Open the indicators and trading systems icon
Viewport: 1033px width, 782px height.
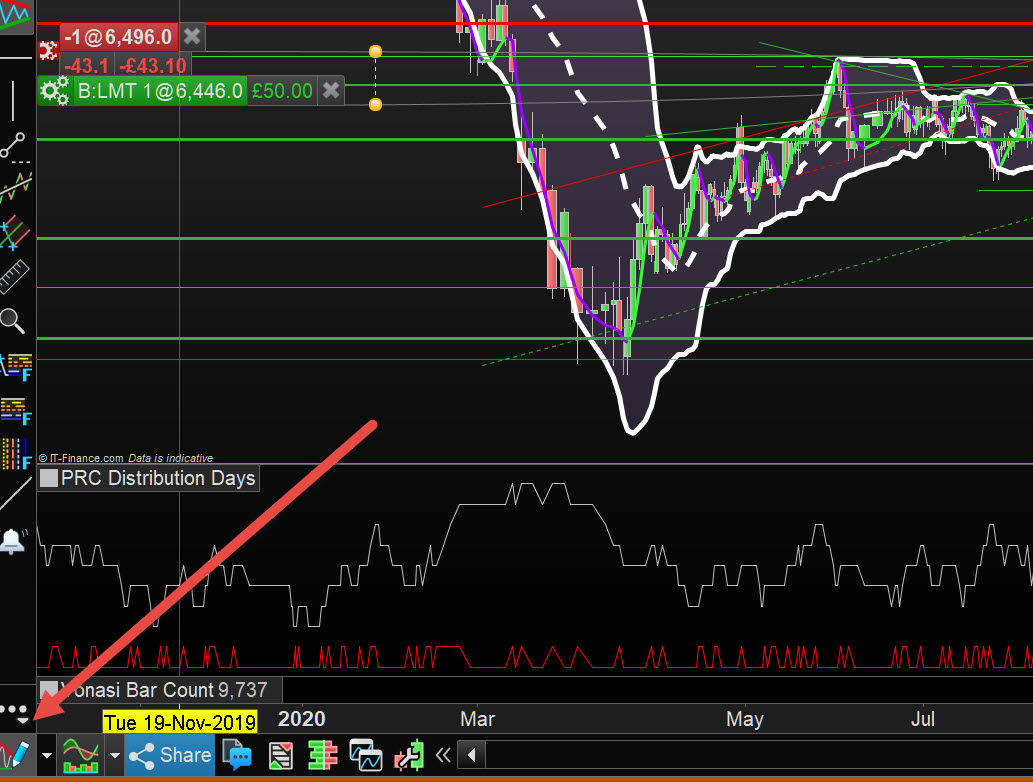80,755
